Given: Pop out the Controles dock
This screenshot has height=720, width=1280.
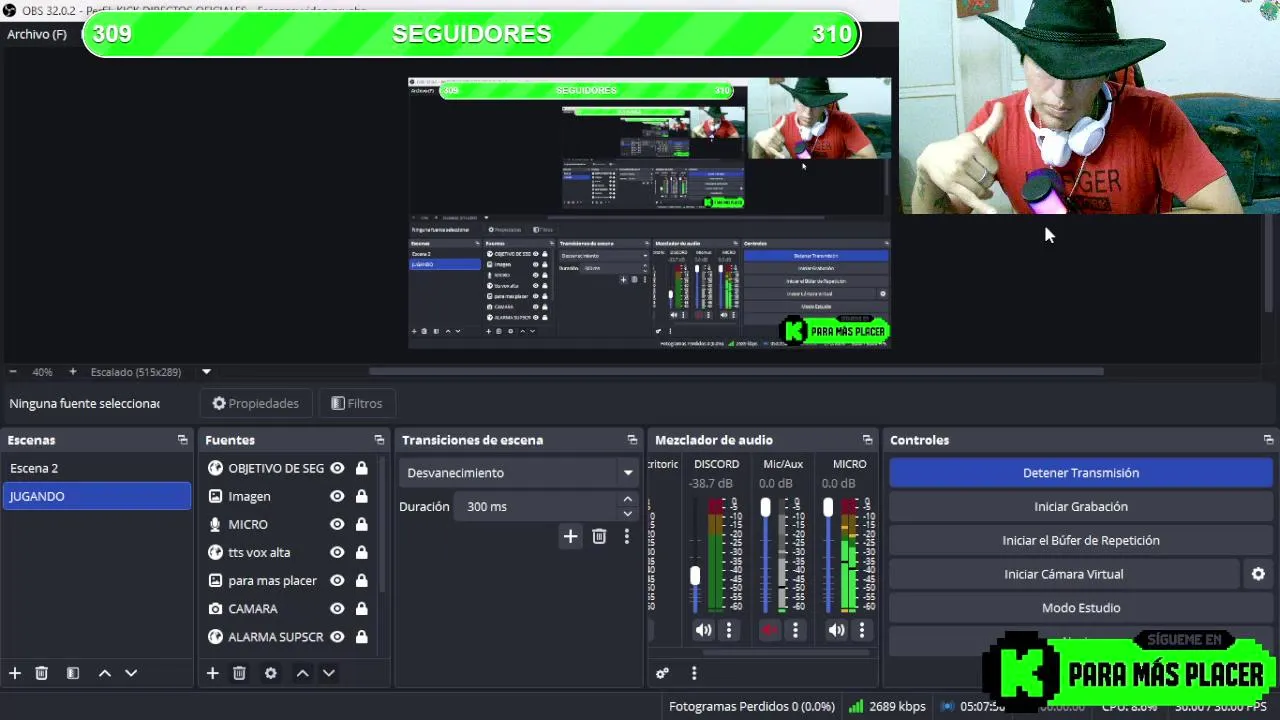Looking at the screenshot, I should pos(1268,440).
